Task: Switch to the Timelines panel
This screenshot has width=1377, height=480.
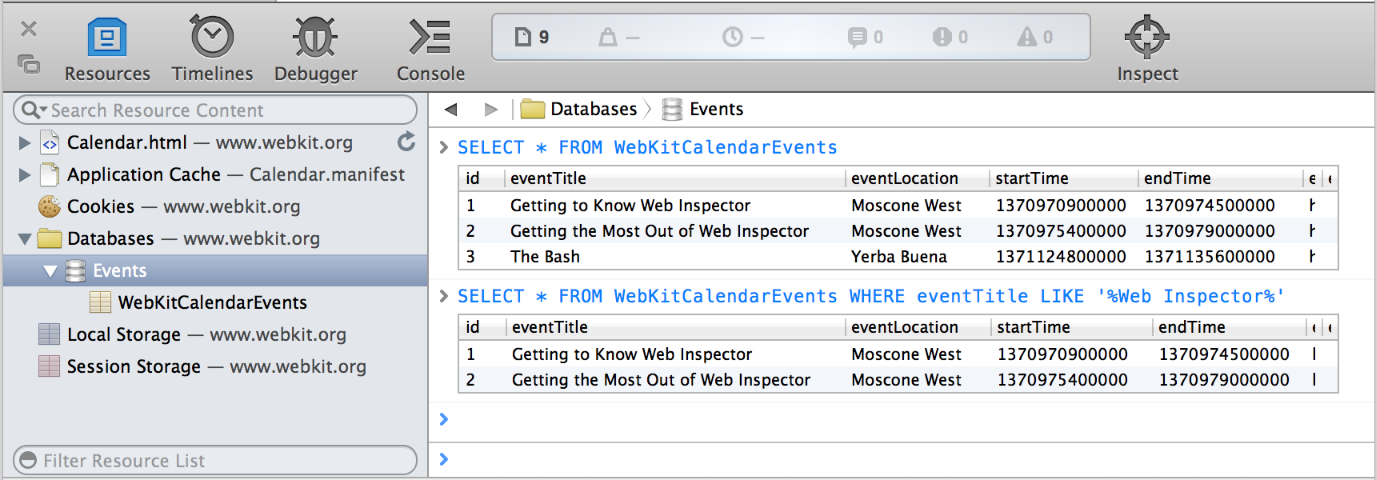Action: click(212, 48)
